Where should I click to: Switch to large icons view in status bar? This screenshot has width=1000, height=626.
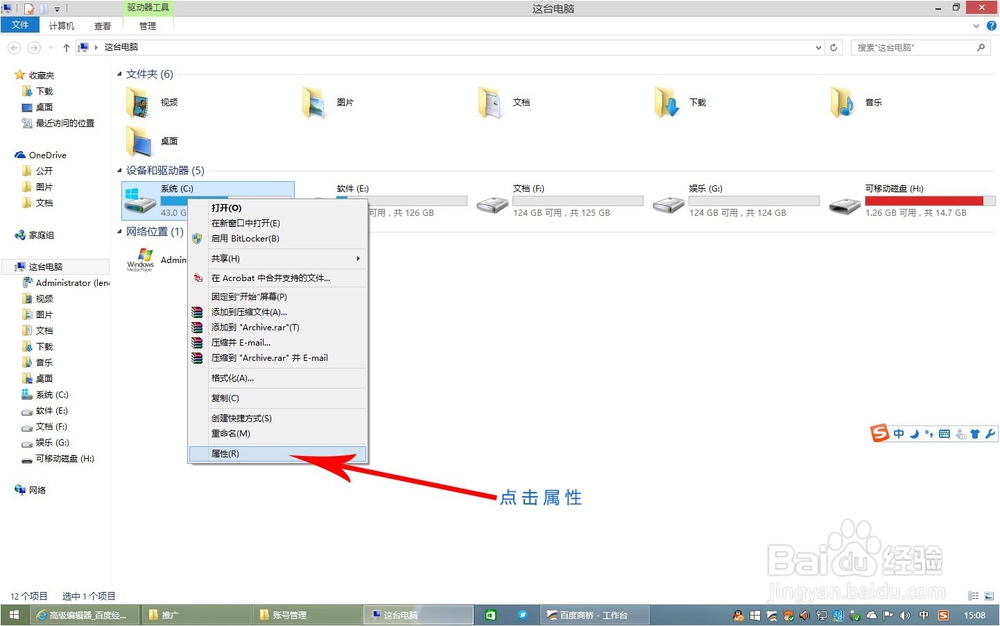989,596
